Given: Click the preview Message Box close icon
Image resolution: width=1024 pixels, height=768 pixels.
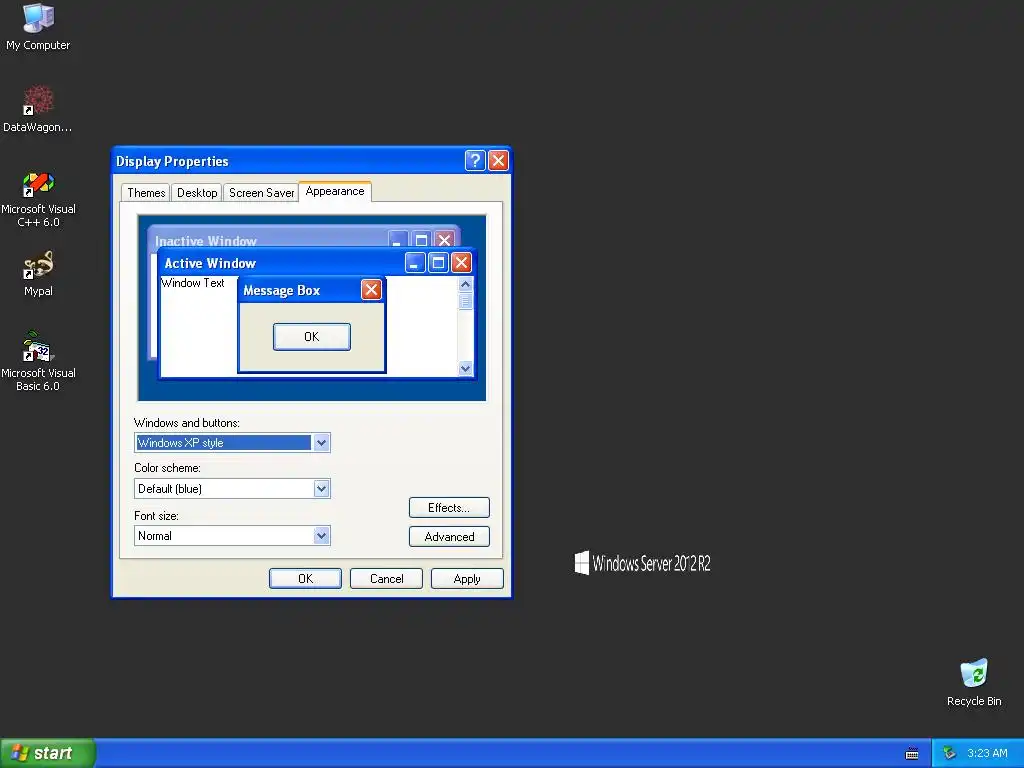Looking at the screenshot, I should (x=372, y=290).
